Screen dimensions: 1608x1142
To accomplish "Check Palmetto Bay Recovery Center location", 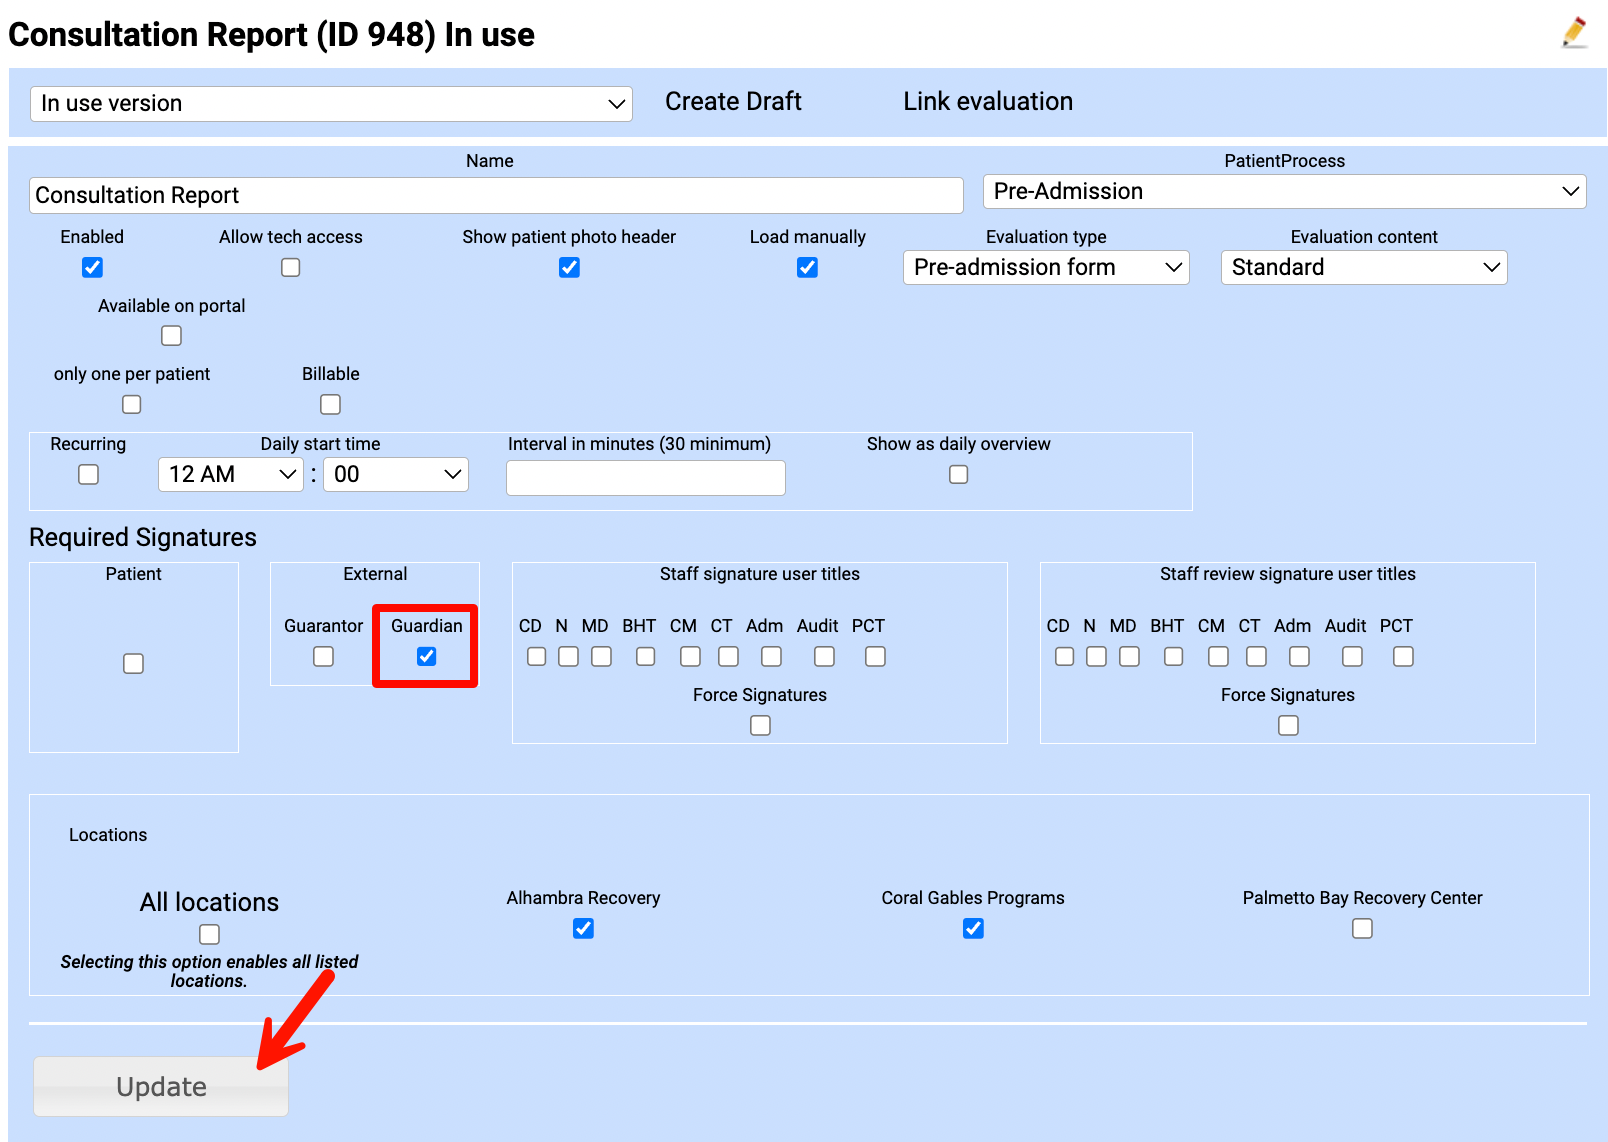I will pyautogui.click(x=1362, y=929).
